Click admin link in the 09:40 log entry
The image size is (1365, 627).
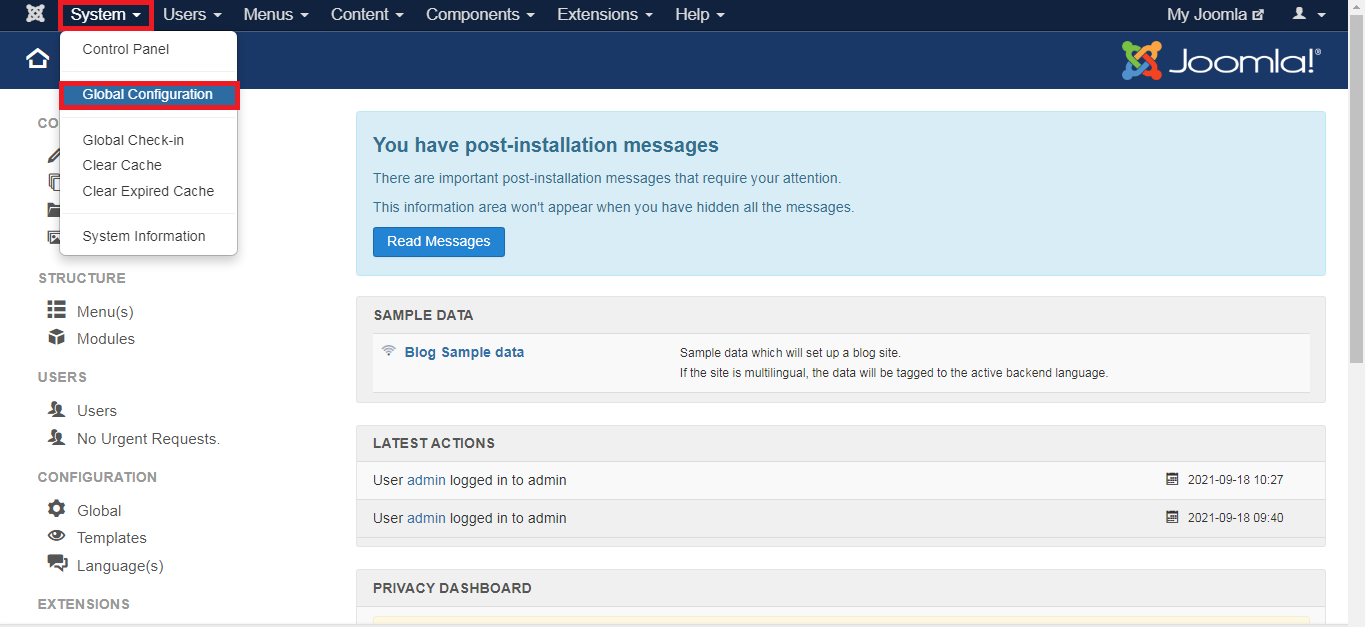(426, 518)
